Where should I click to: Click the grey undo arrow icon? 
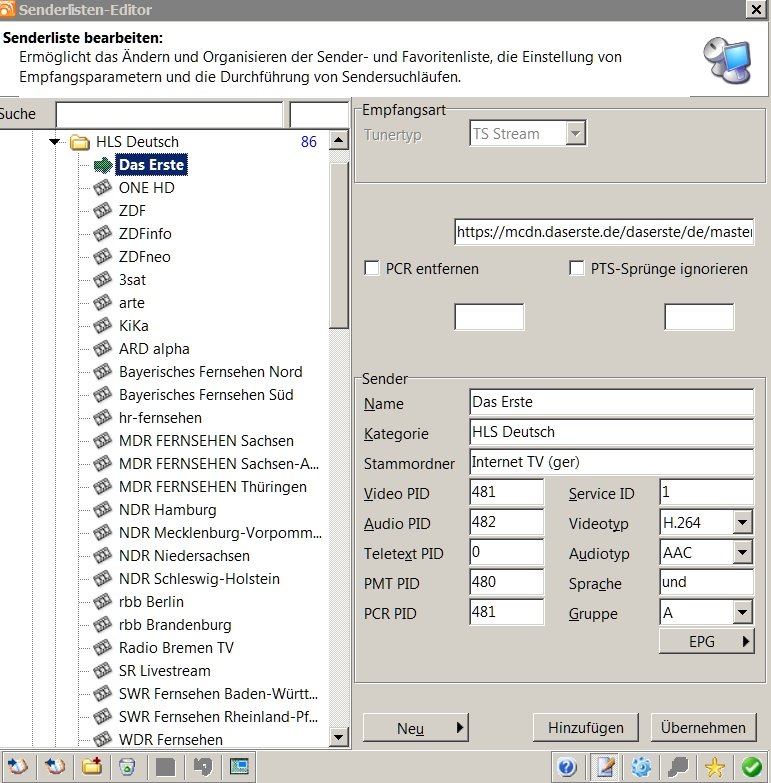coord(203,767)
